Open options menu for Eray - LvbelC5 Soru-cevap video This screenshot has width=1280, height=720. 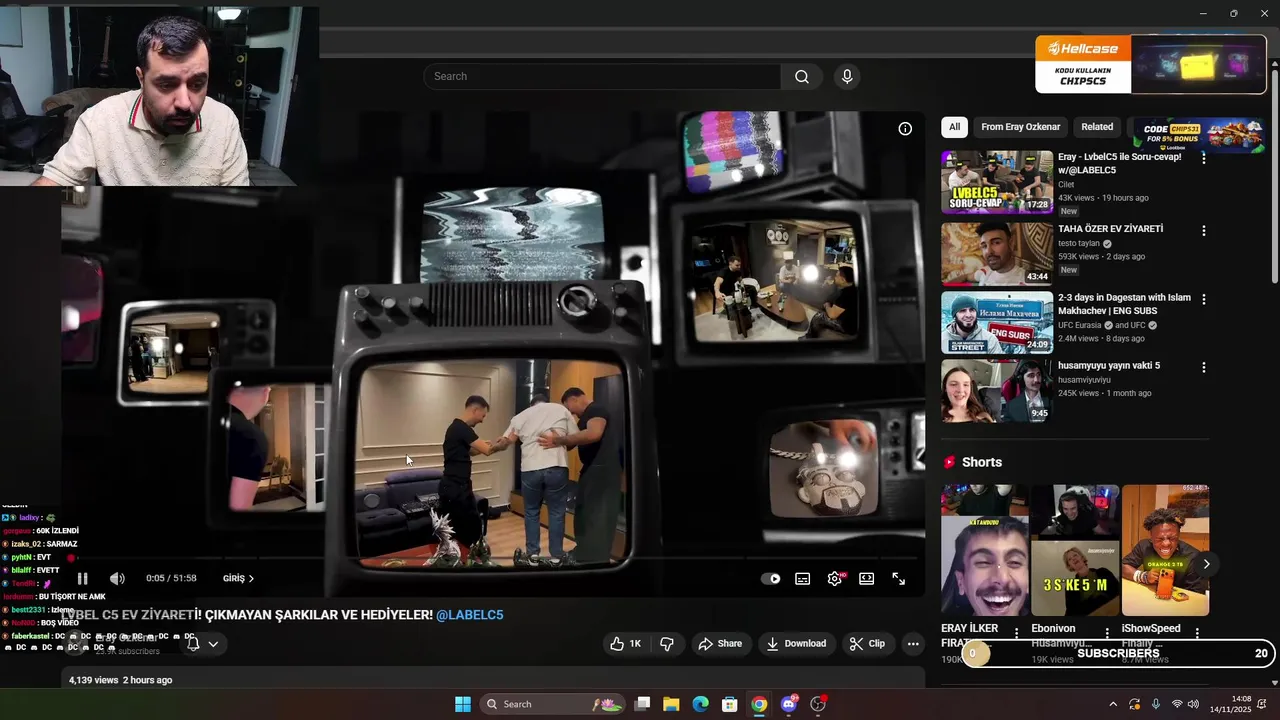coord(1203,158)
